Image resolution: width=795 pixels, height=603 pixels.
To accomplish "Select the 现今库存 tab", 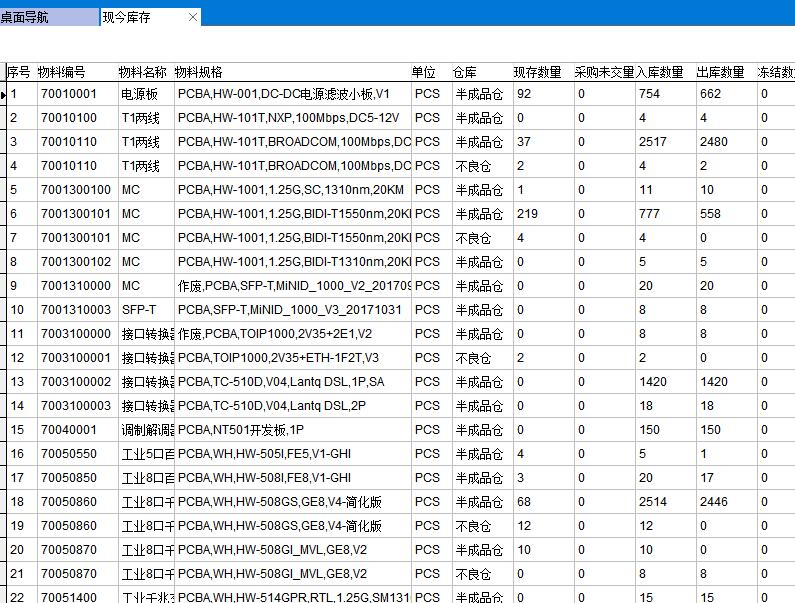I will tap(130, 17).
